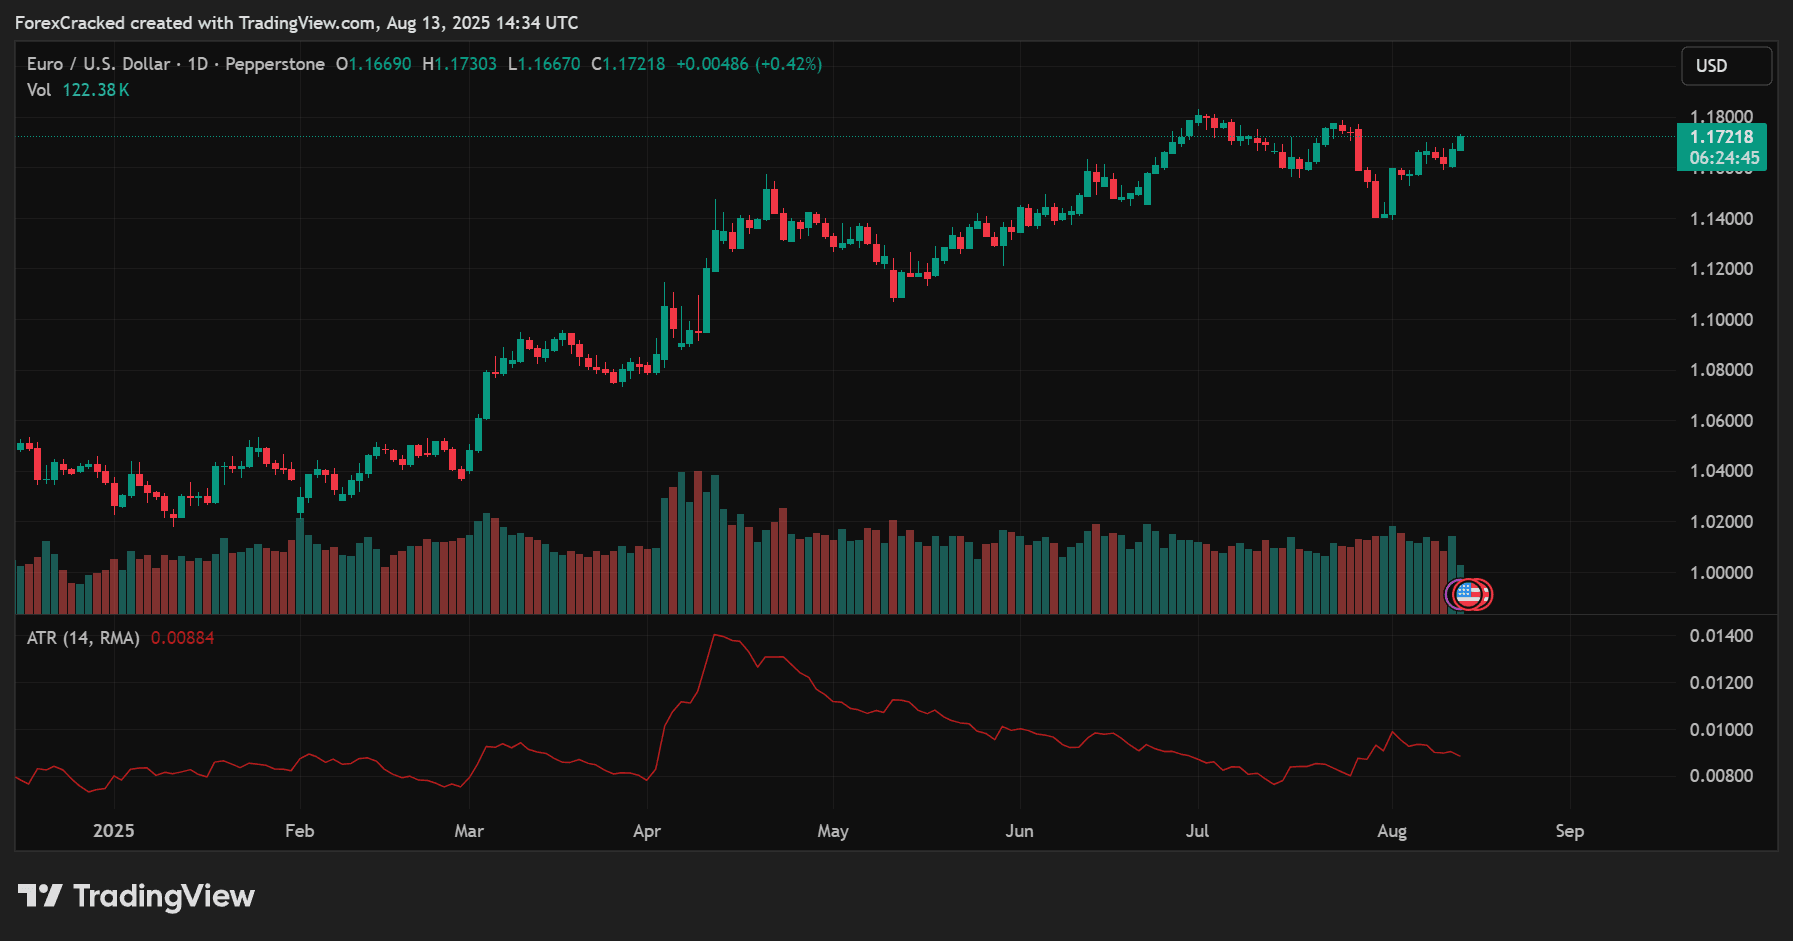The width and height of the screenshot is (1793, 941).
Task: Open the price scale context options on 1.18000
Action: pyautogui.click(x=1723, y=114)
